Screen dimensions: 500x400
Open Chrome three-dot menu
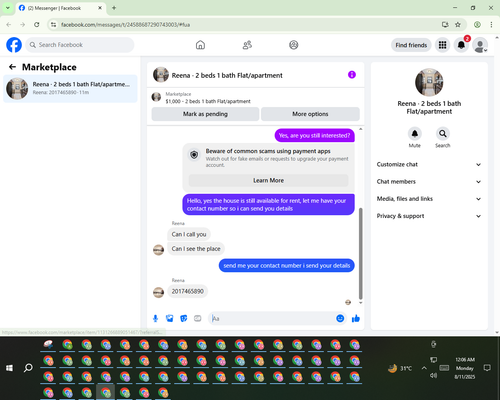point(491,25)
